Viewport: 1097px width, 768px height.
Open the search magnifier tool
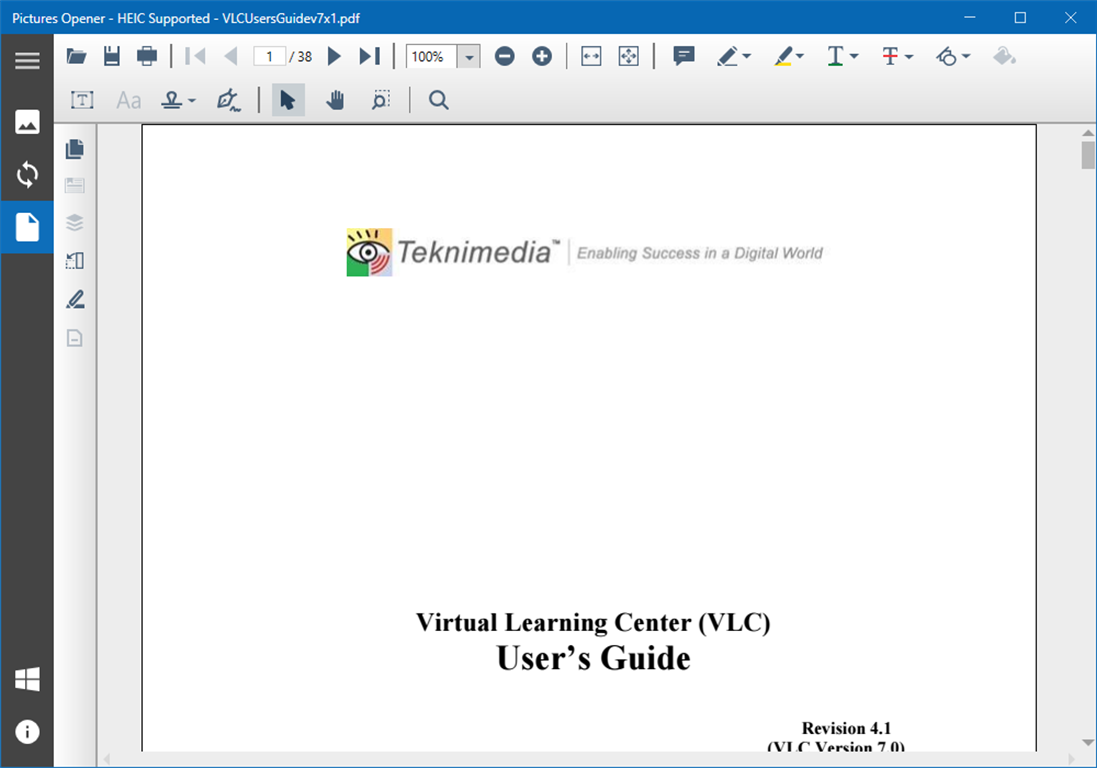439,100
